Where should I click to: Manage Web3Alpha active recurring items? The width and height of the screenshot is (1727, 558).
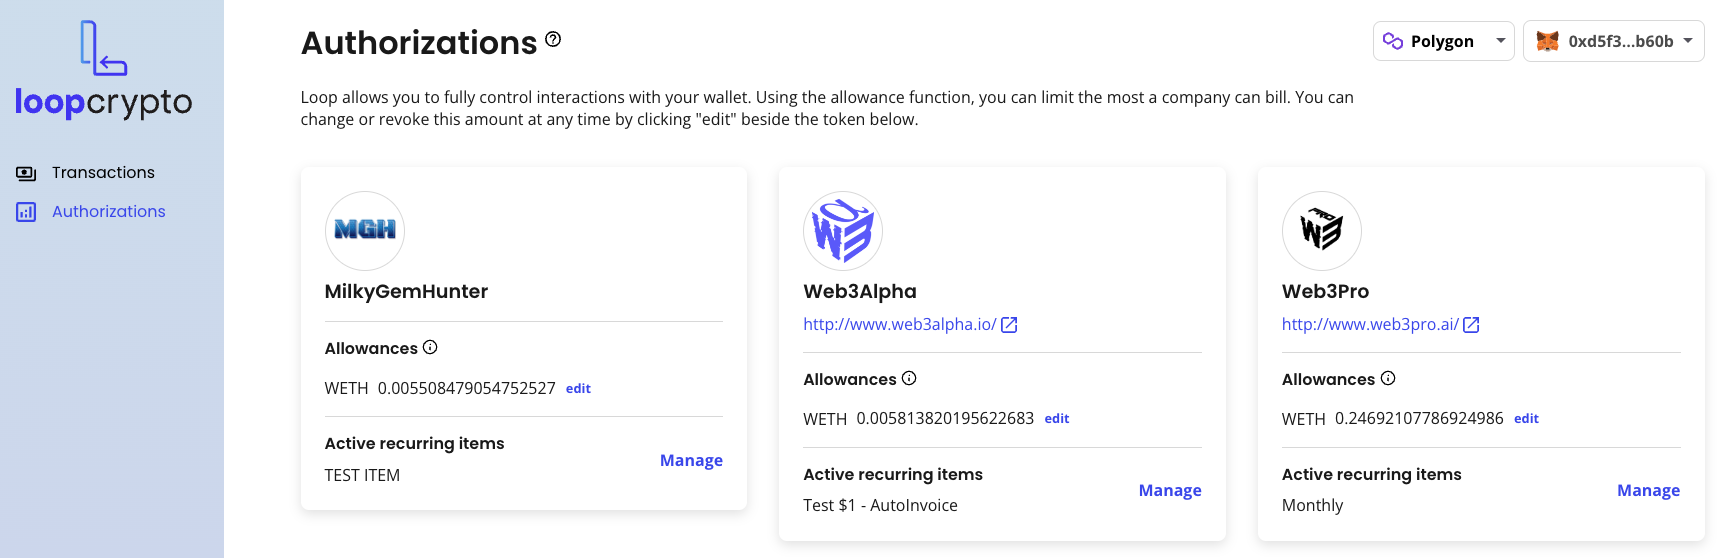pyautogui.click(x=1170, y=490)
